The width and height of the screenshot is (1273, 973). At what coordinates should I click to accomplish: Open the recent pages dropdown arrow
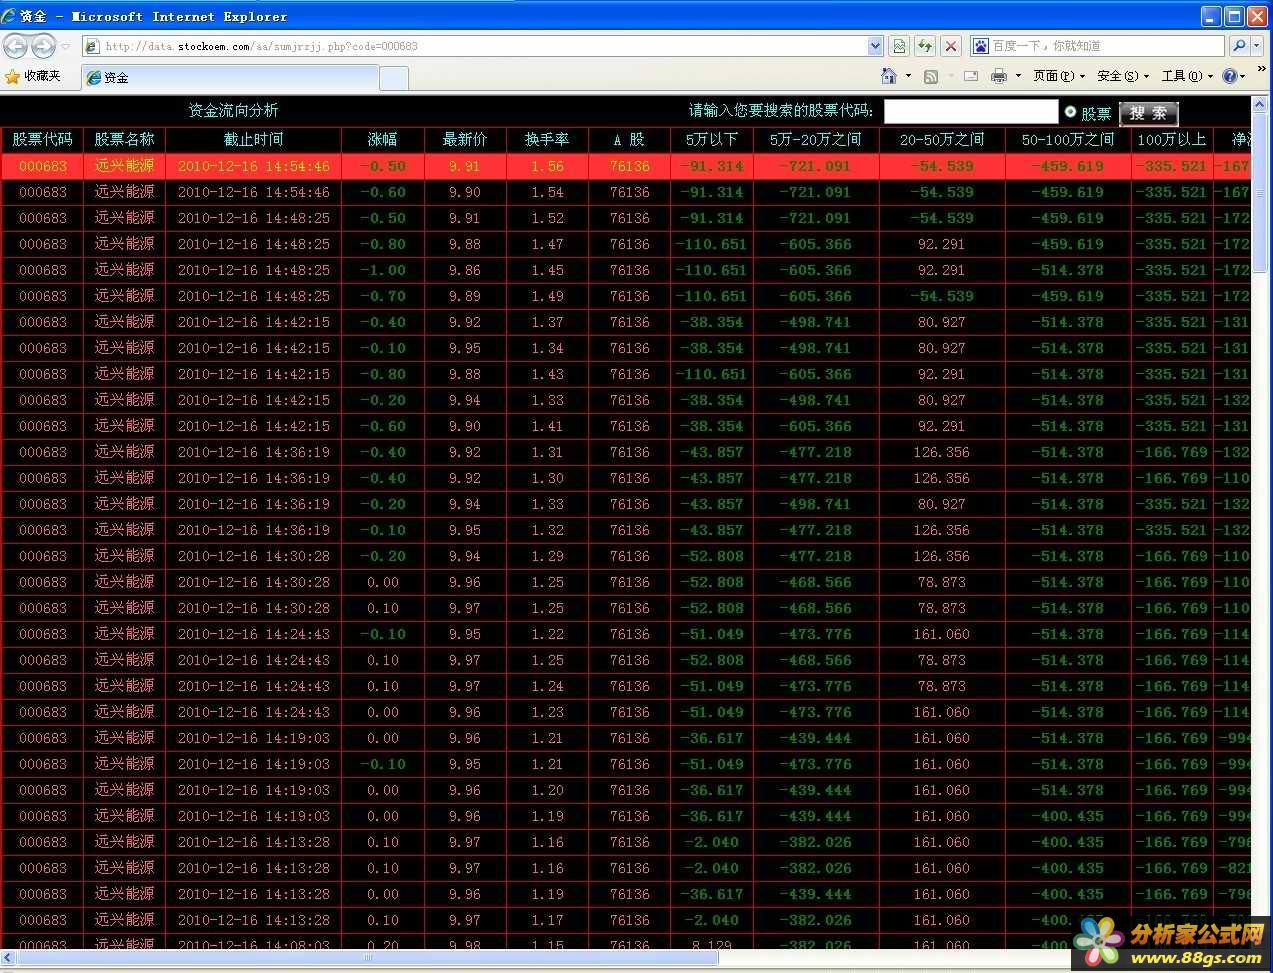pos(66,46)
